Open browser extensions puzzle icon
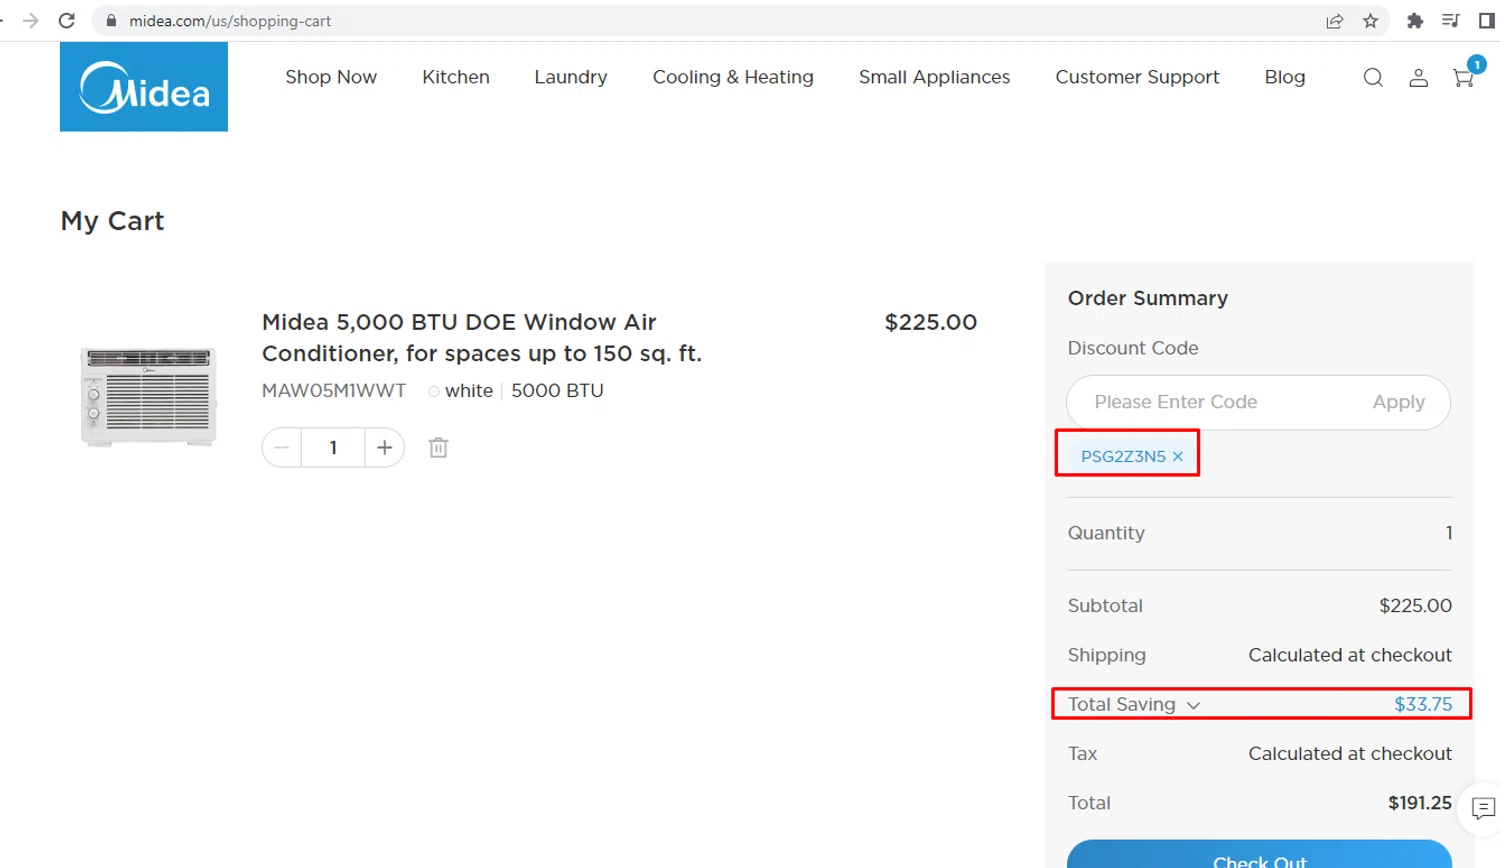The height and width of the screenshot is (868, 1500). 1414,20
